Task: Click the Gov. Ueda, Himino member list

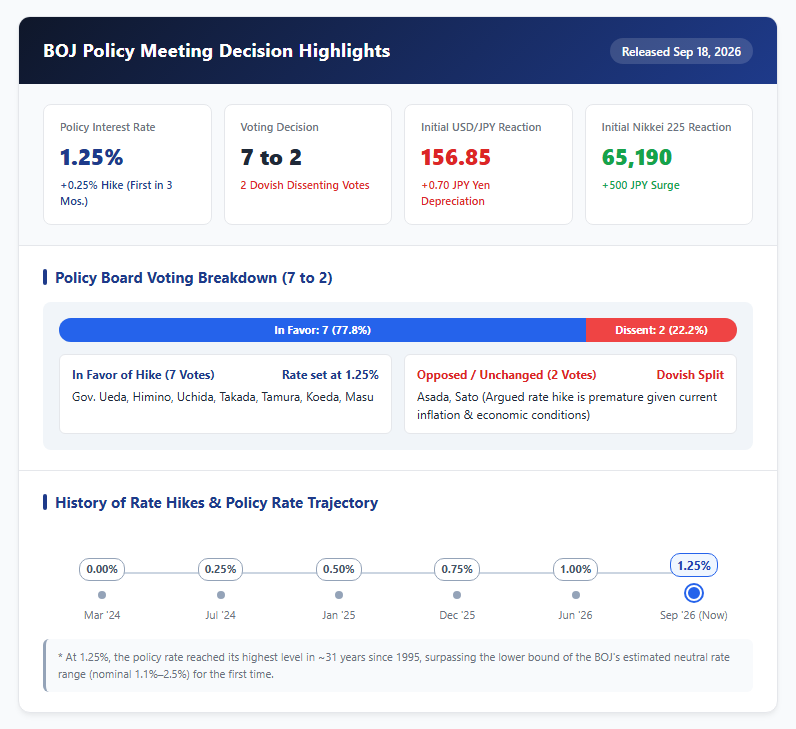Action: tap(223, 397)
